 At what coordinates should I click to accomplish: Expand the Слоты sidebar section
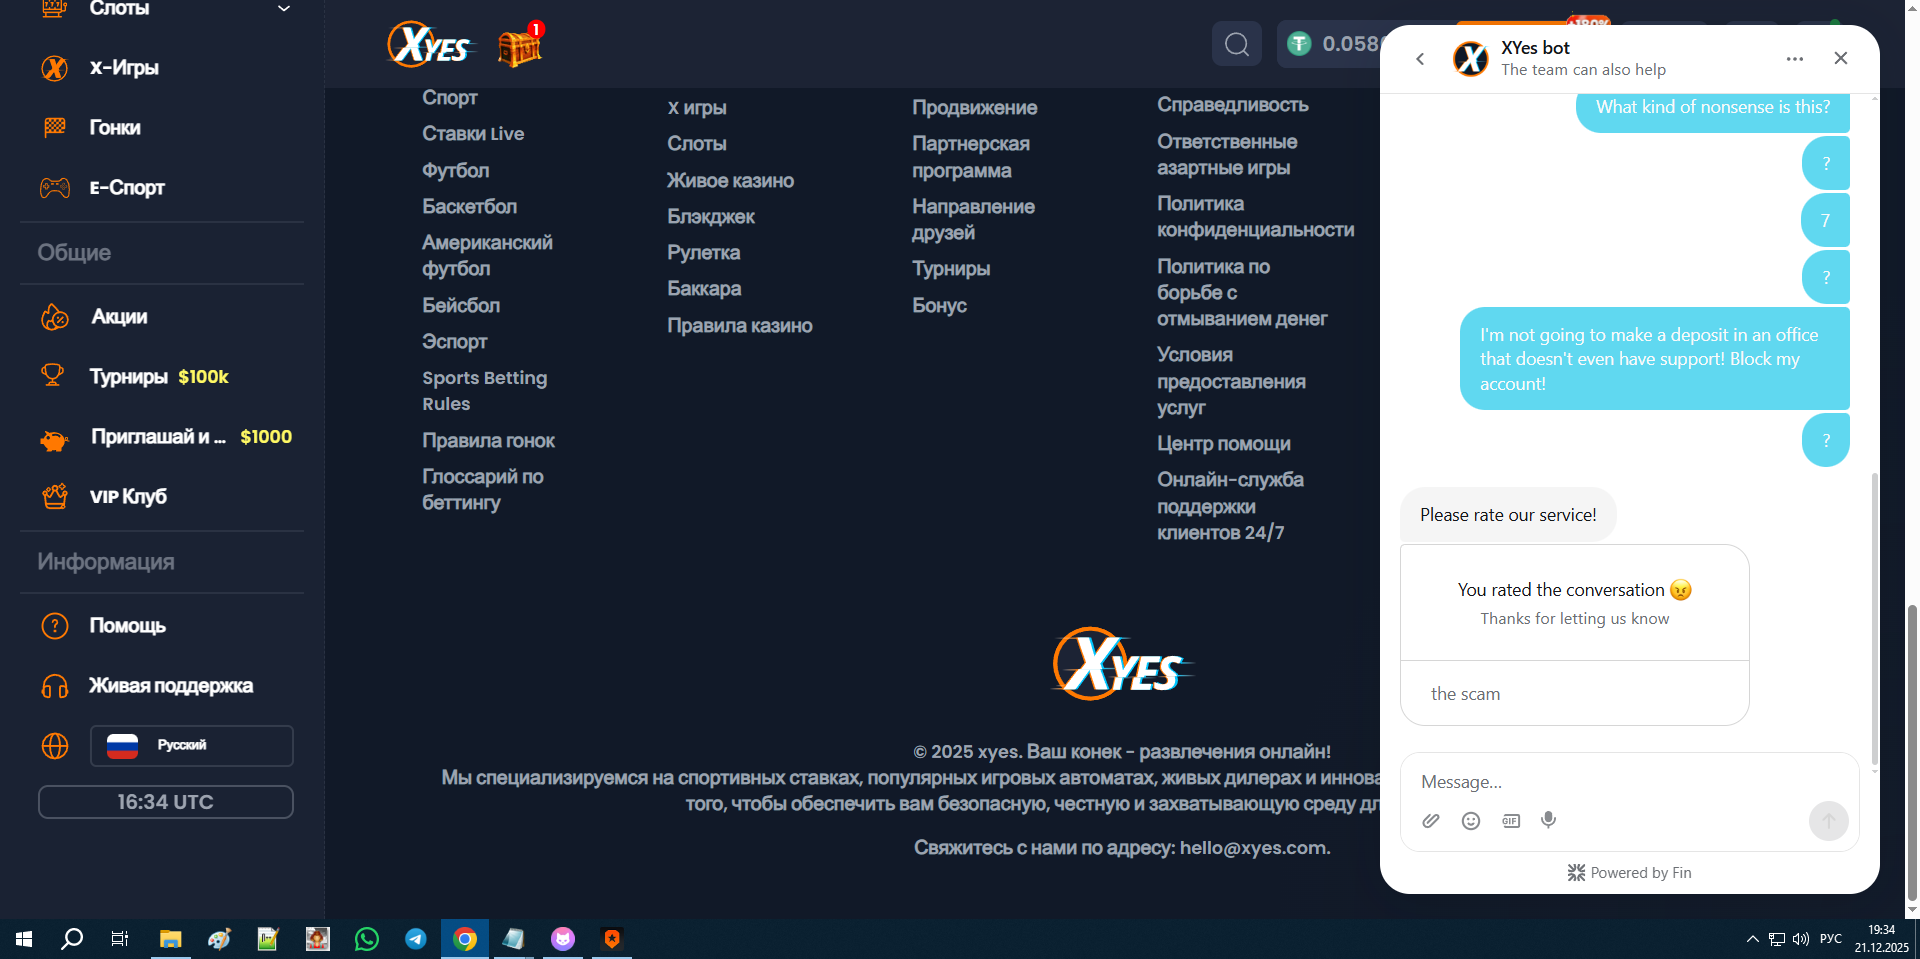pyautogui.click(x=283, y=9)
